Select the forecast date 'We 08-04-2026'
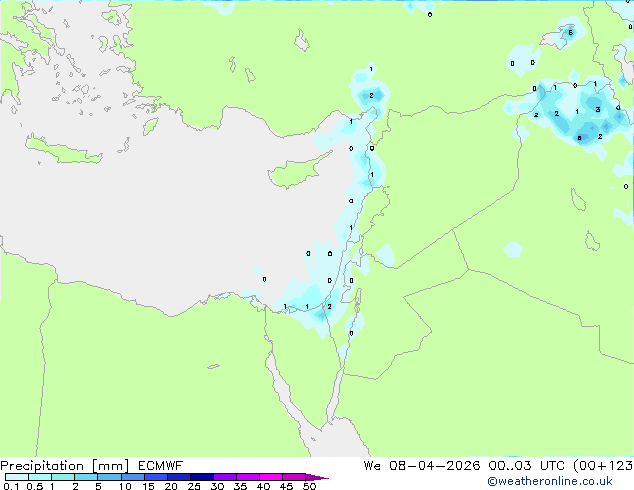 (422, 466)
